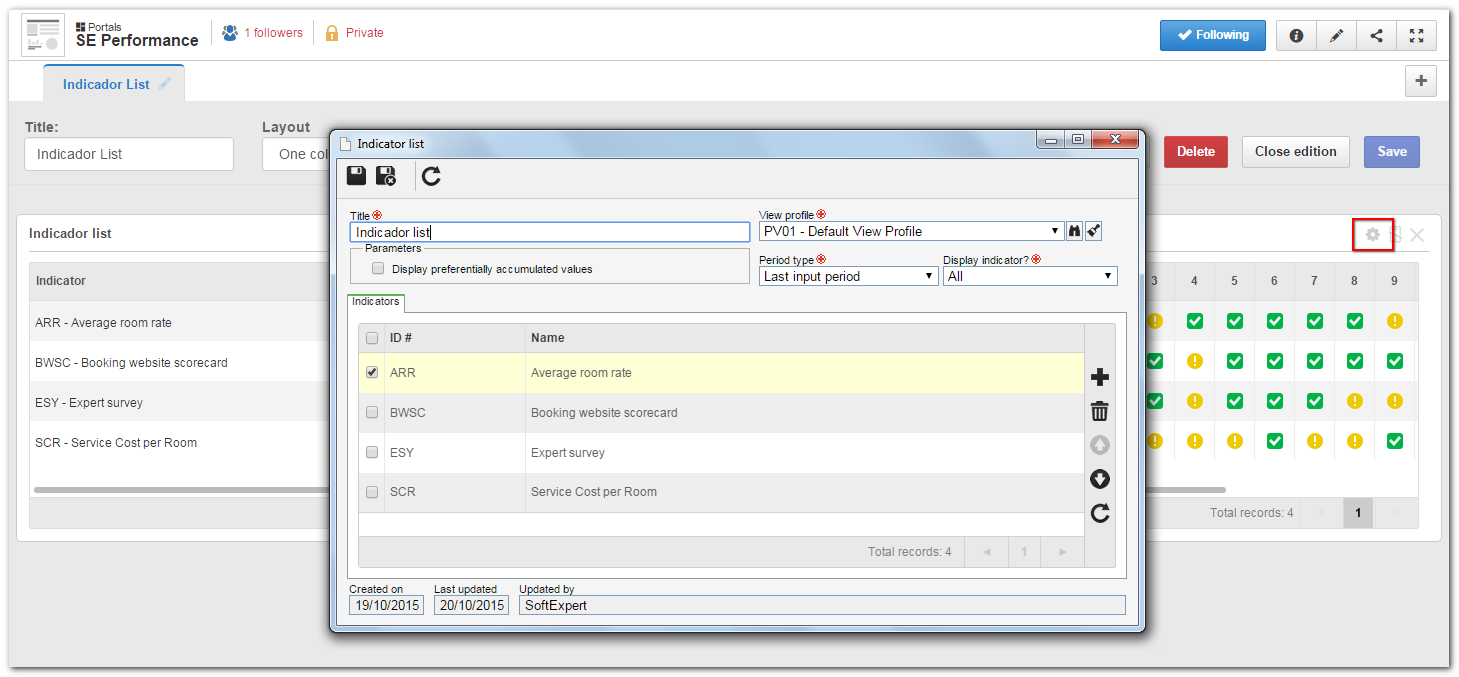Uncheck the ARR indicator checkbox
The height and width of the screenshot is (677, 1459).
point(372,372)
